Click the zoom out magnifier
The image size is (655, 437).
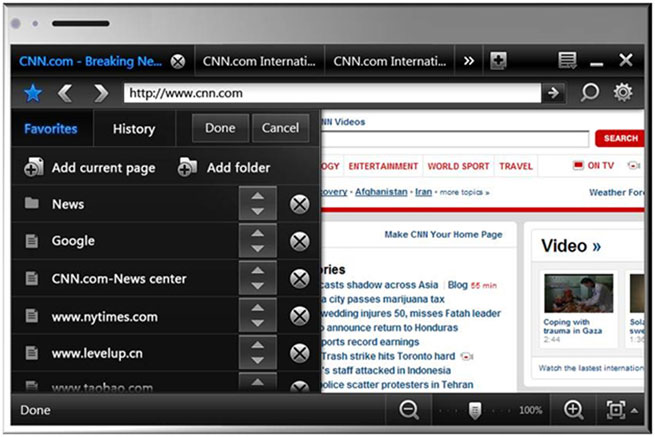(409, 409)
